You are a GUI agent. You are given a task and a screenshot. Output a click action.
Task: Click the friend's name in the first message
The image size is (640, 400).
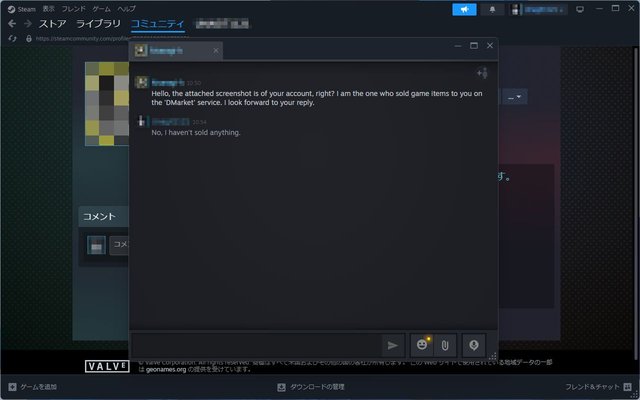[168, 83]
